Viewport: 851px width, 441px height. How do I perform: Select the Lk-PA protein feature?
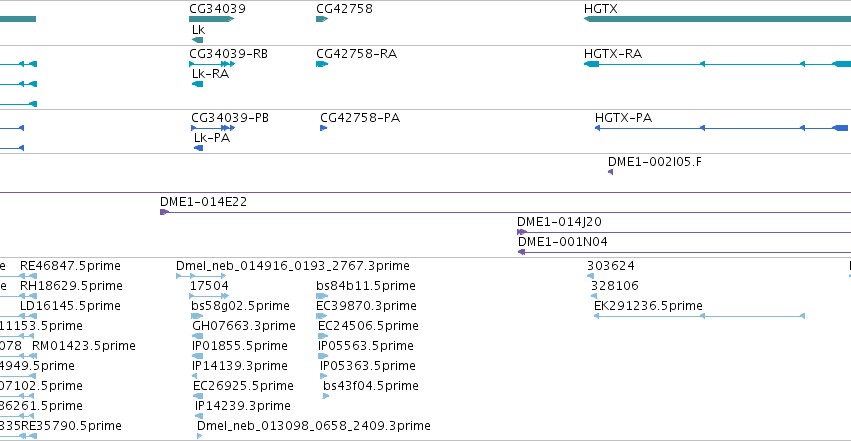(x=212, y=138)
